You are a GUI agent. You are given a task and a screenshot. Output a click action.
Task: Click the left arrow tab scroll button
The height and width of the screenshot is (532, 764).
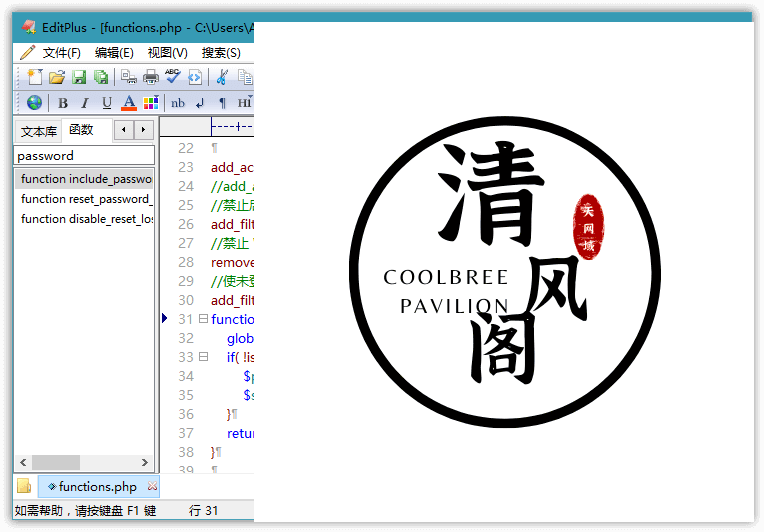click(124, 130)
